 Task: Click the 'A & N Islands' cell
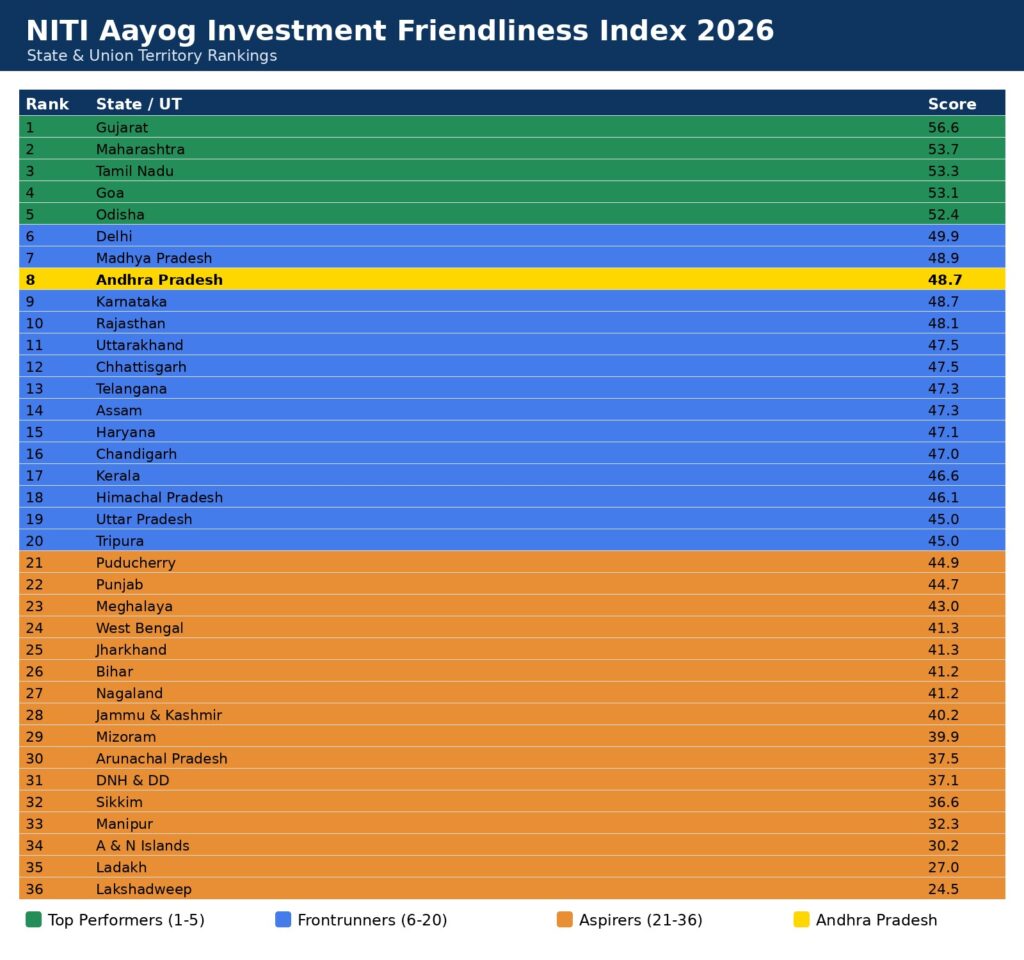142,846
